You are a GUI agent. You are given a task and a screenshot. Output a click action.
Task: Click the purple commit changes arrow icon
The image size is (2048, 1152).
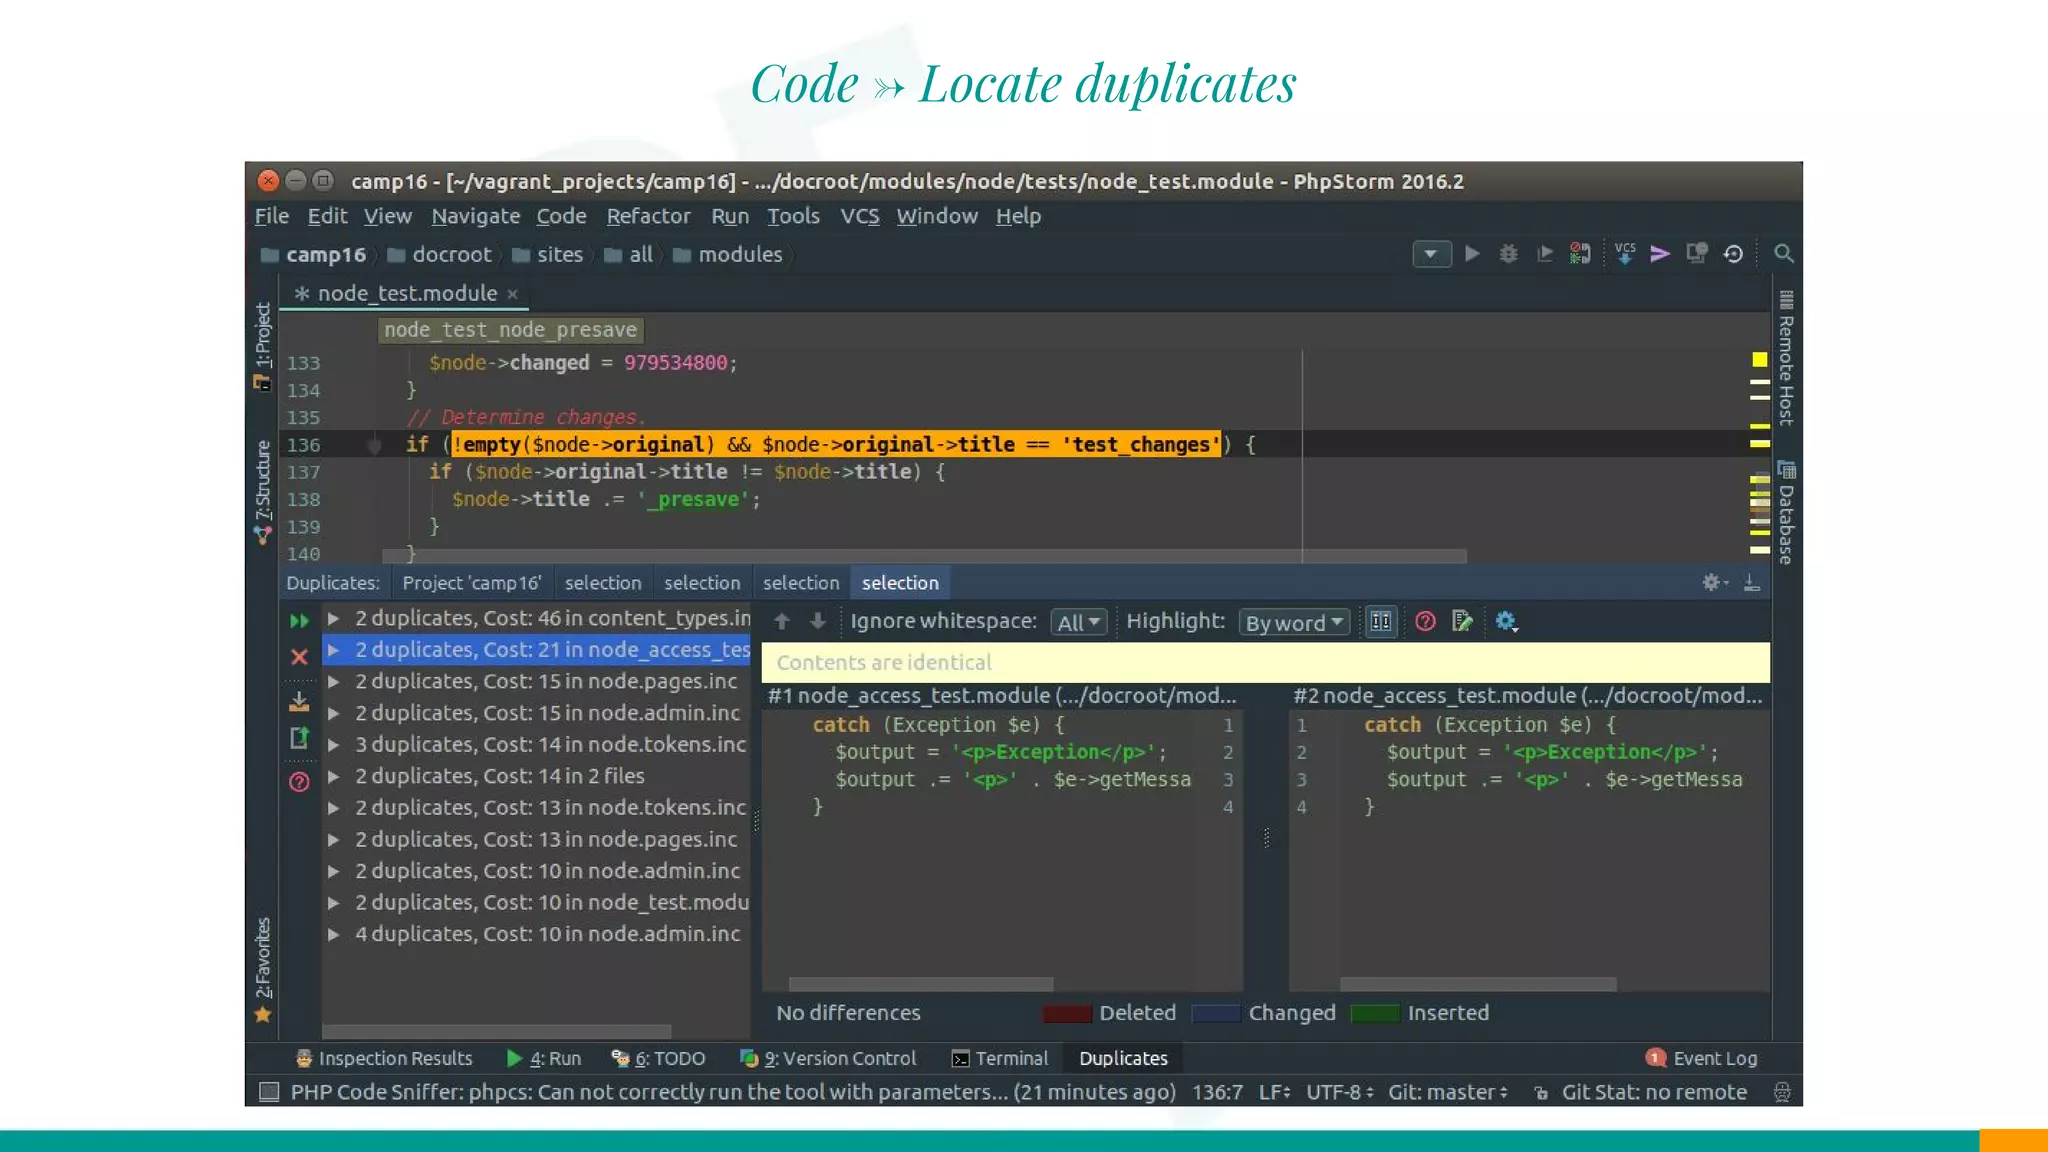tap(1660, 254)
